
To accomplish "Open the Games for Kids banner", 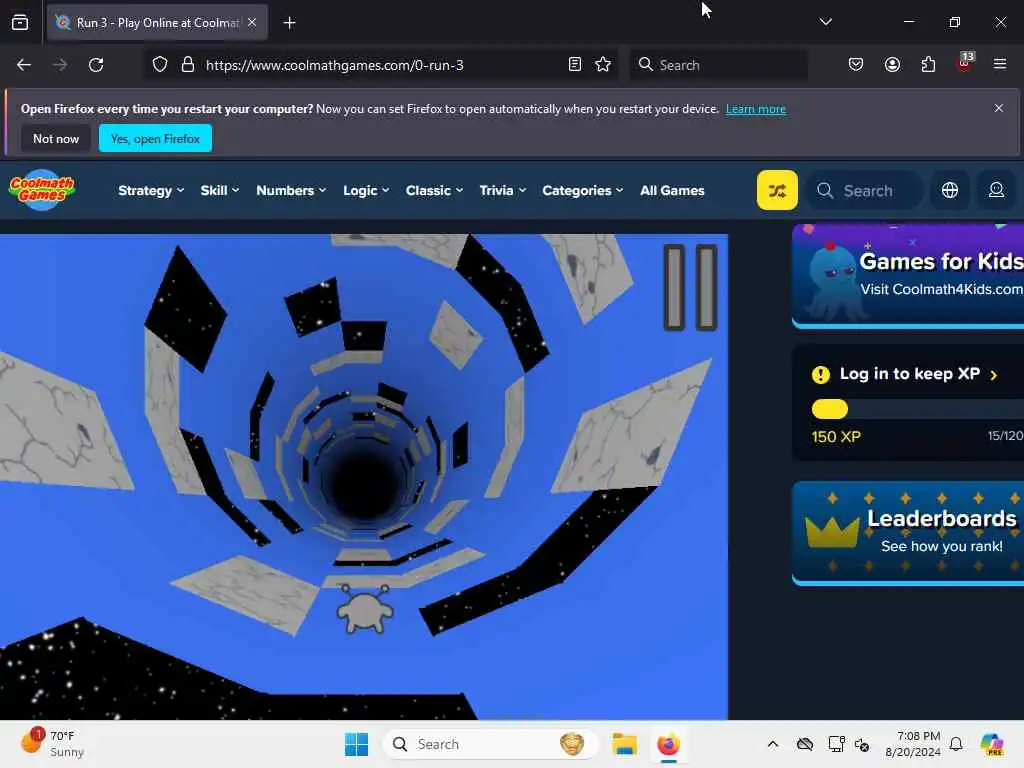I will pos(908,276).
